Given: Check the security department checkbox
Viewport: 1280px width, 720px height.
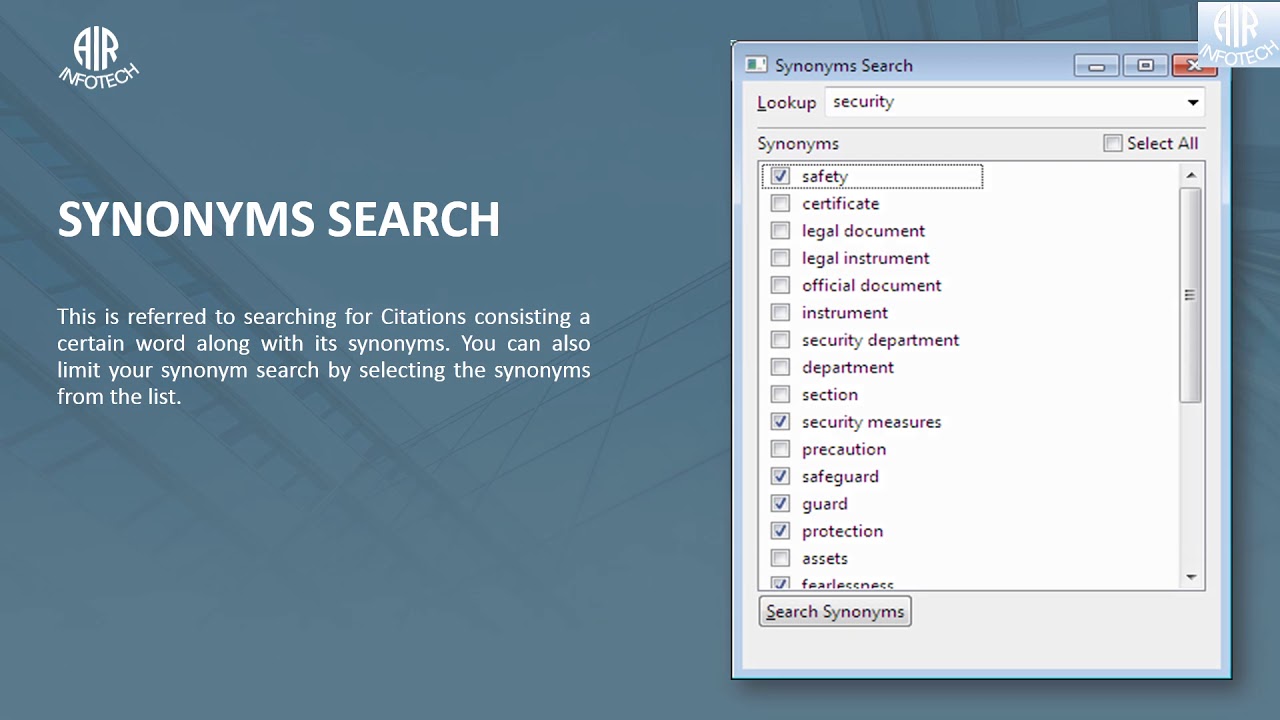Looking at the screenshot, I should 780,340.
